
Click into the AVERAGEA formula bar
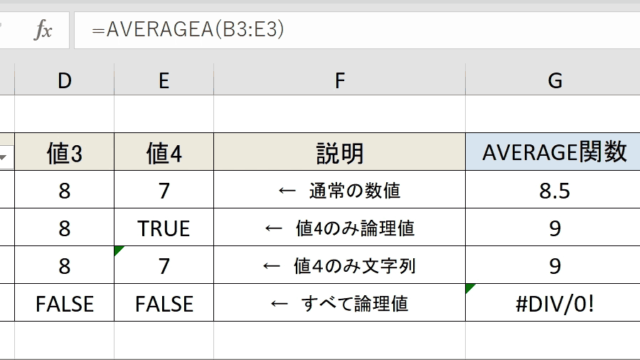tap(357, 30)
